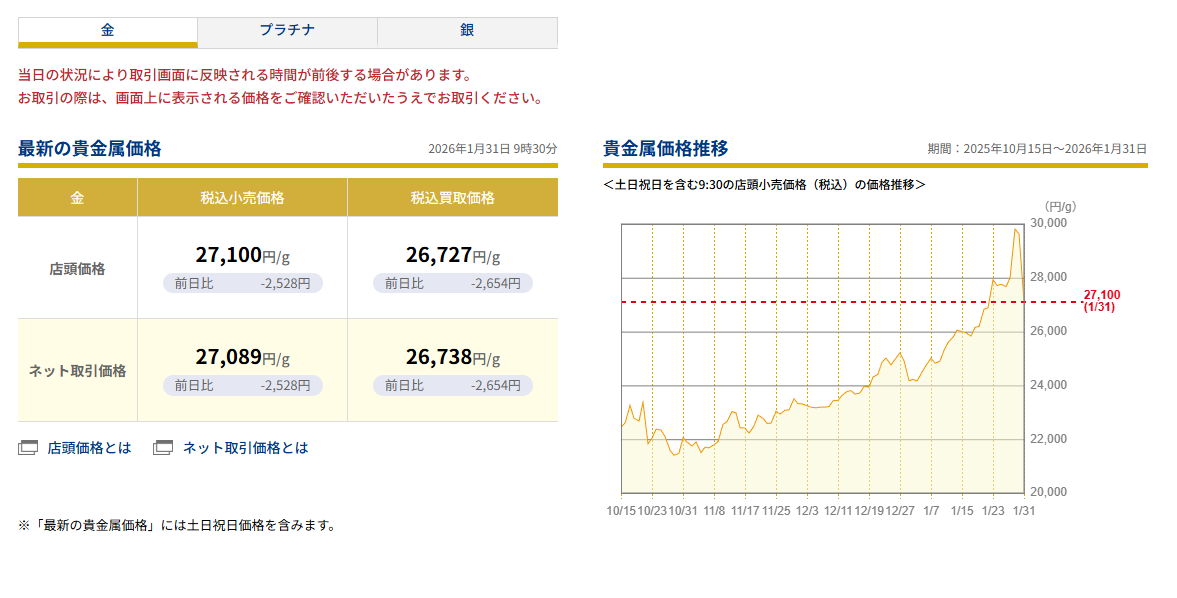Click the 税込小売価格 column header

click(x=242, y=198)
